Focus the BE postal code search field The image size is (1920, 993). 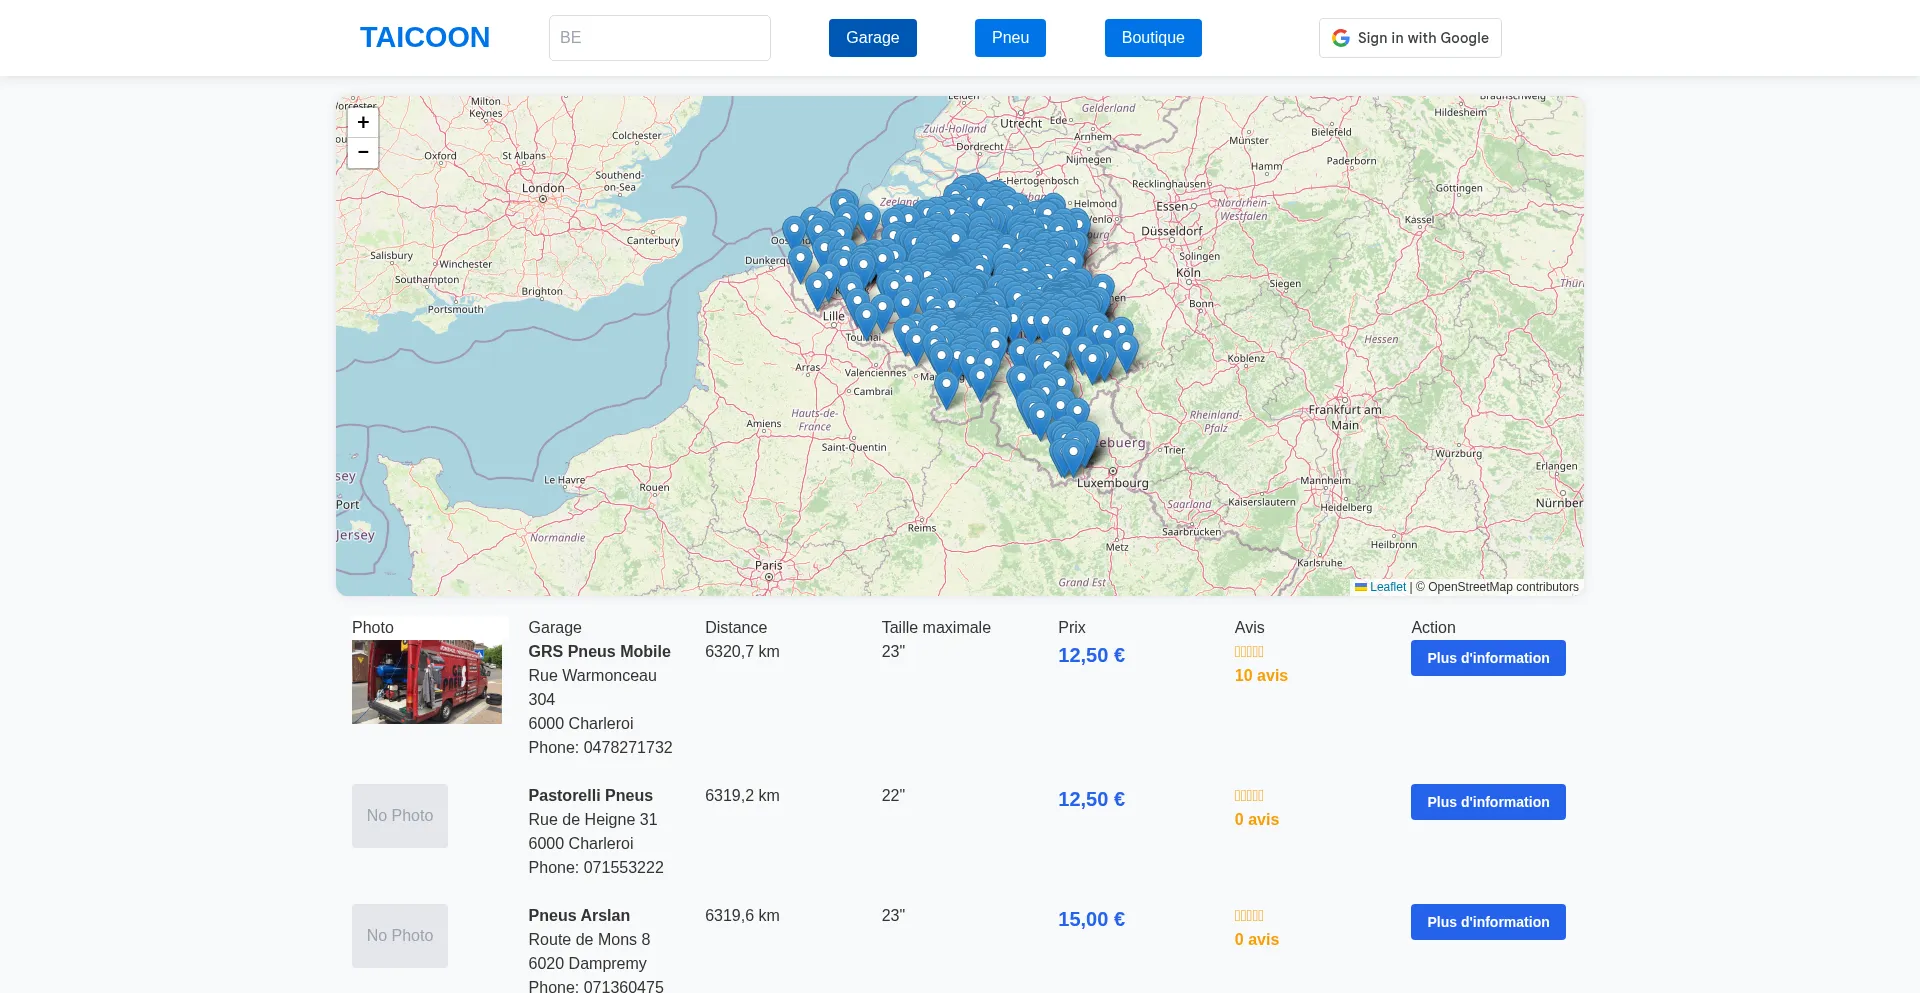(659, 38)
